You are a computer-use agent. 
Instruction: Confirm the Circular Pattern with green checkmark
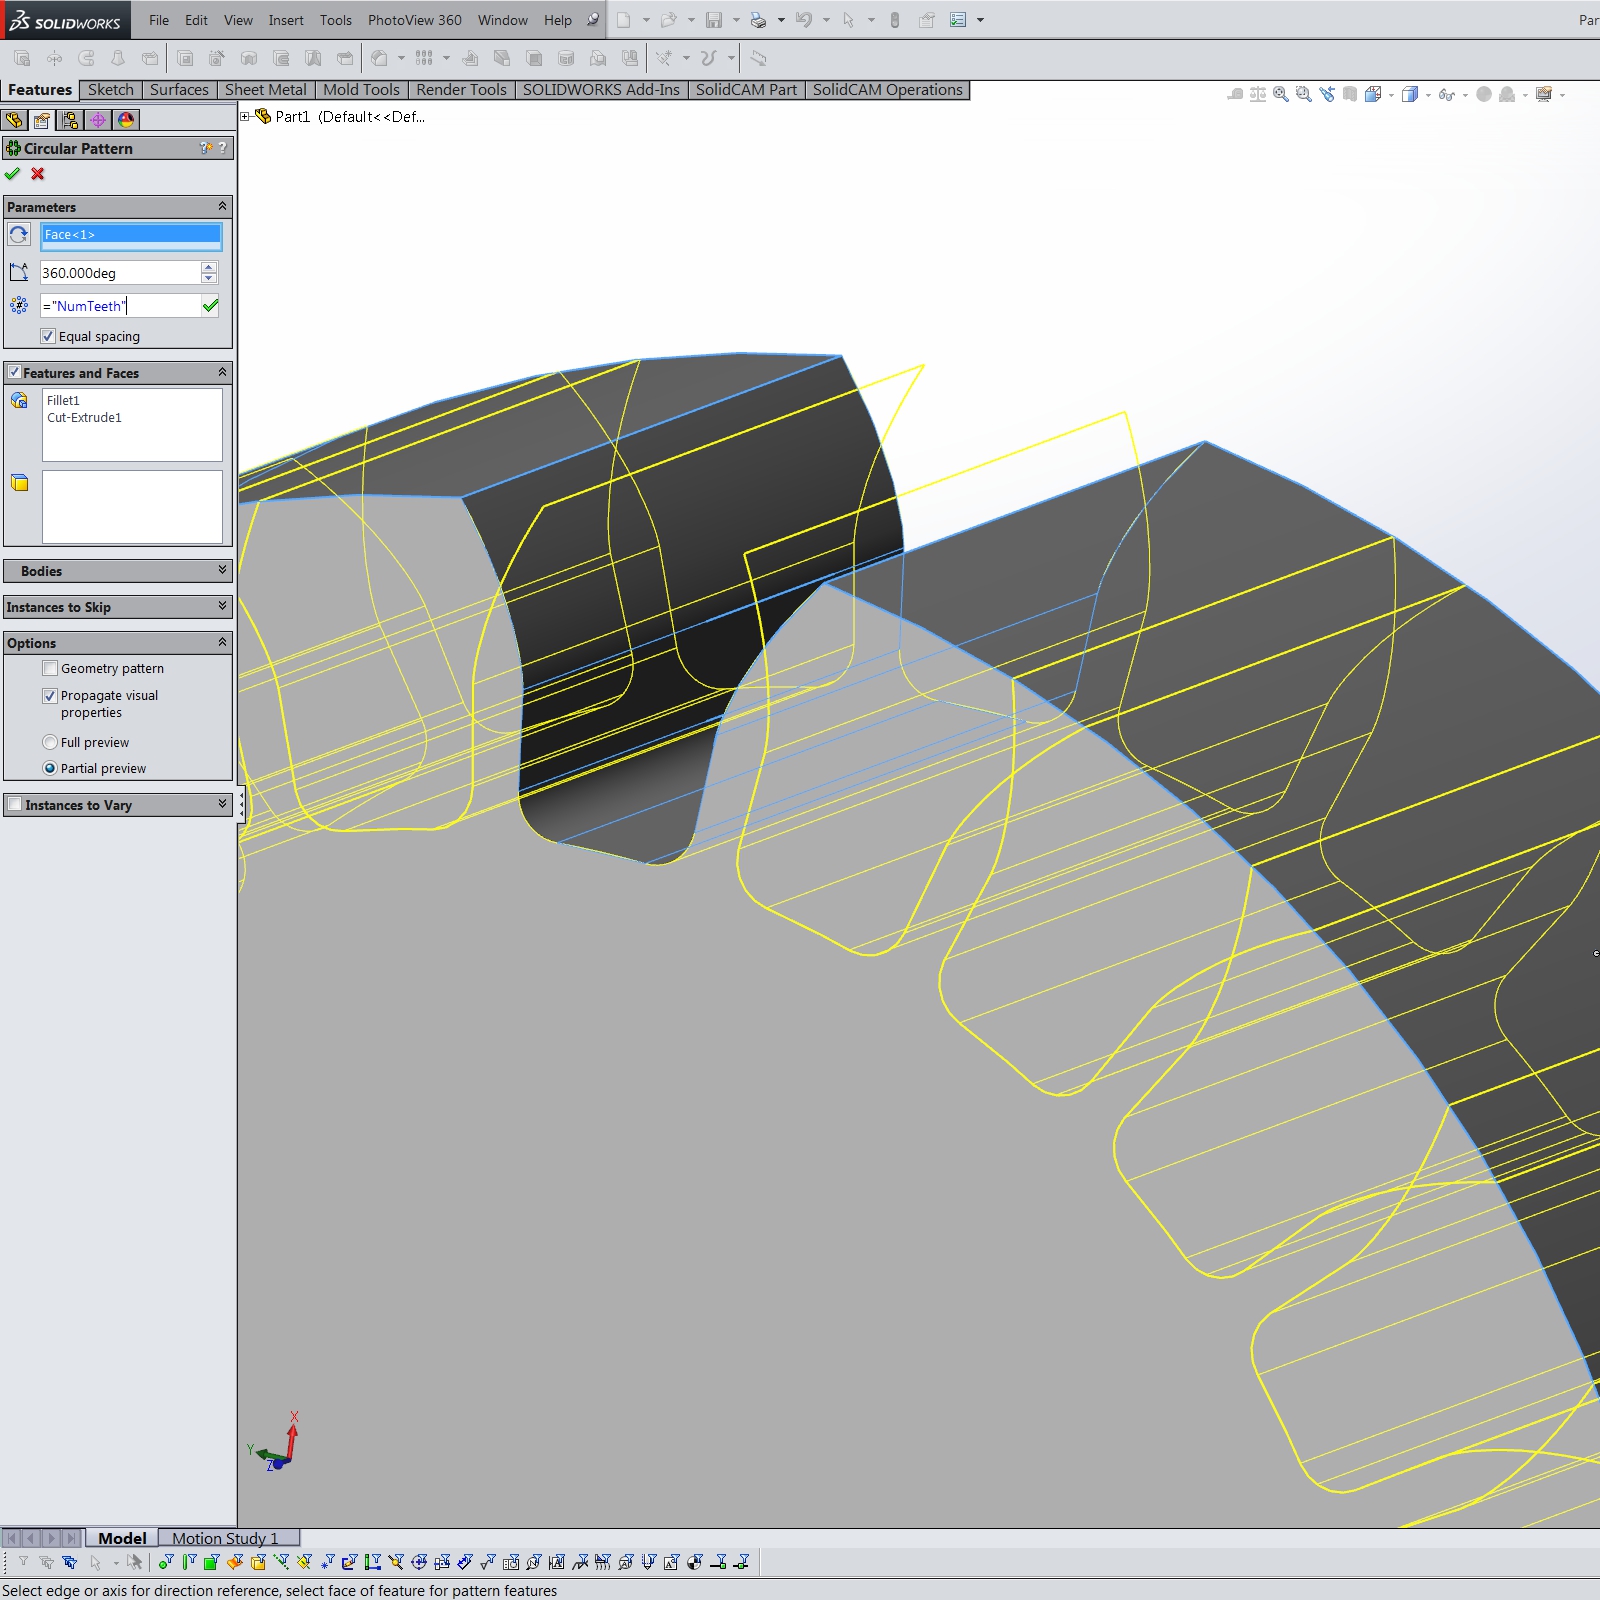click(x=13, y=173)
